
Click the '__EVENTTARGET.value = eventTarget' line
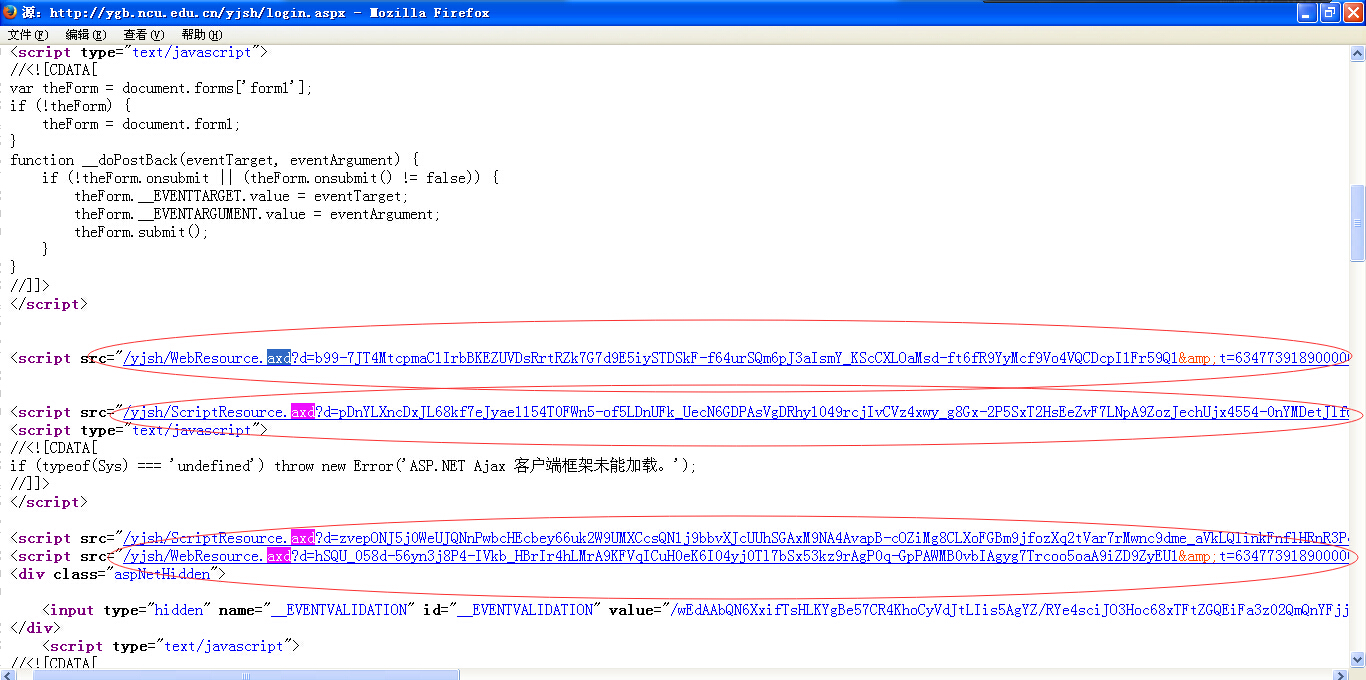(x=241, y=196)
